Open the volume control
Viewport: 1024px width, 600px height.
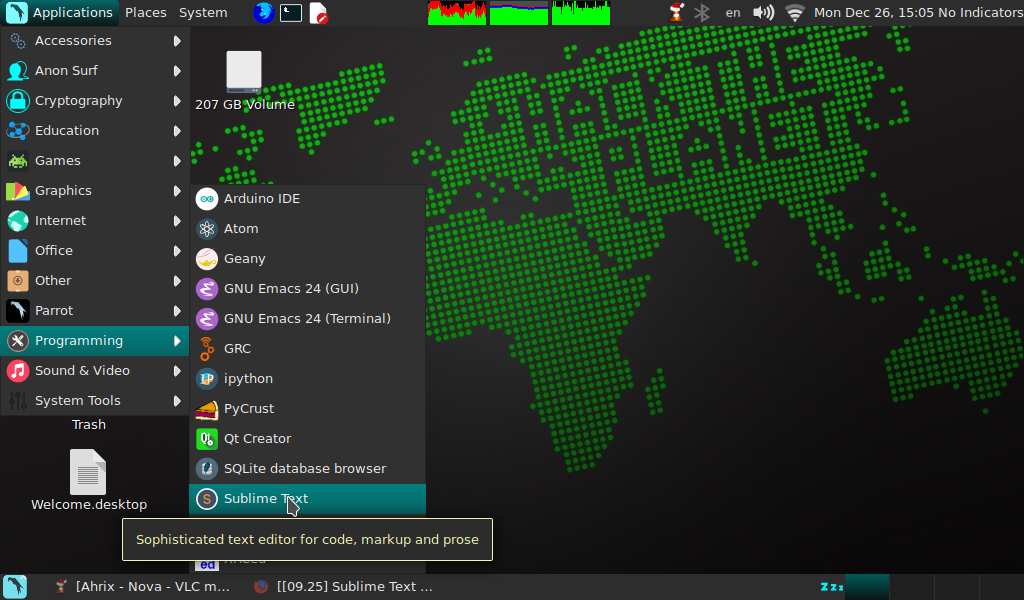tap(763, 12)
